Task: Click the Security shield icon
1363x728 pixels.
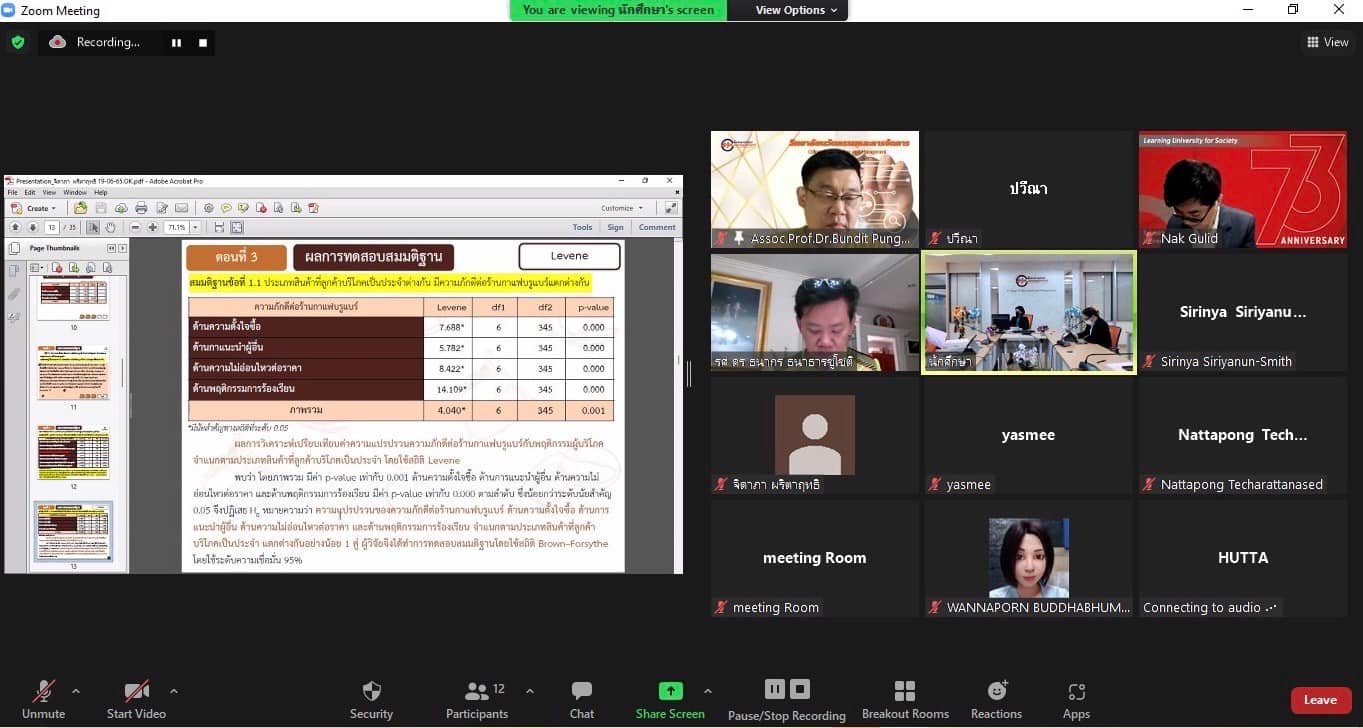Action: 371,692
